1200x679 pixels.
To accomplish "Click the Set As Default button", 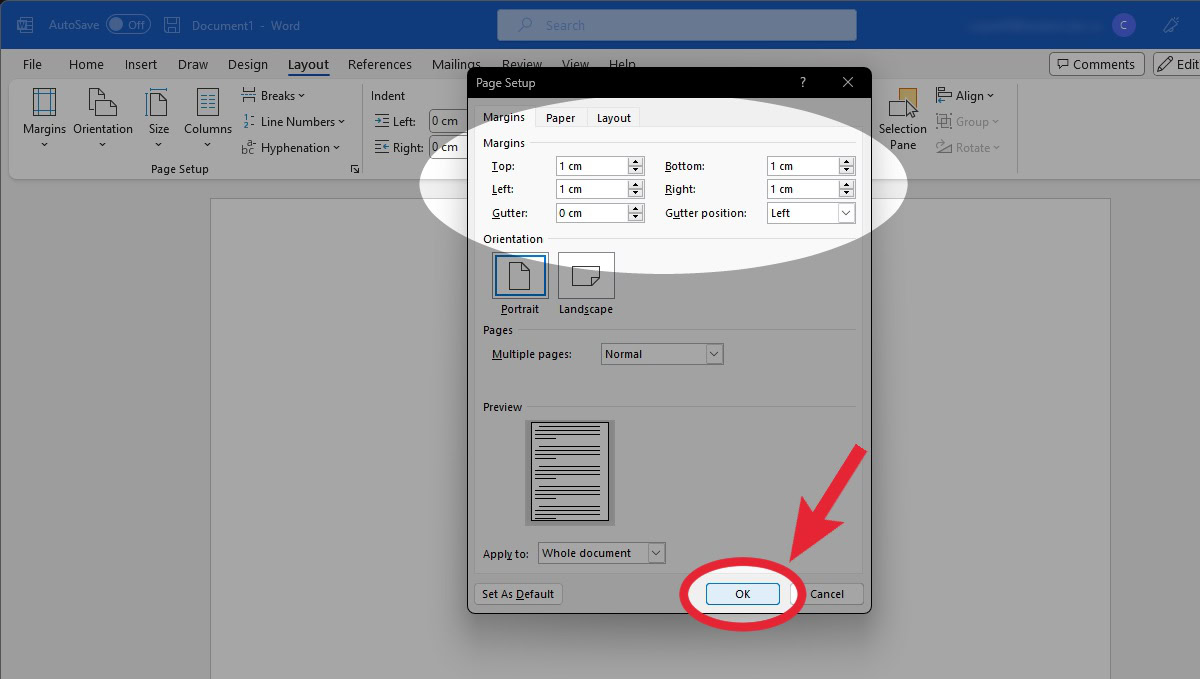I will (x=517, y=594).
